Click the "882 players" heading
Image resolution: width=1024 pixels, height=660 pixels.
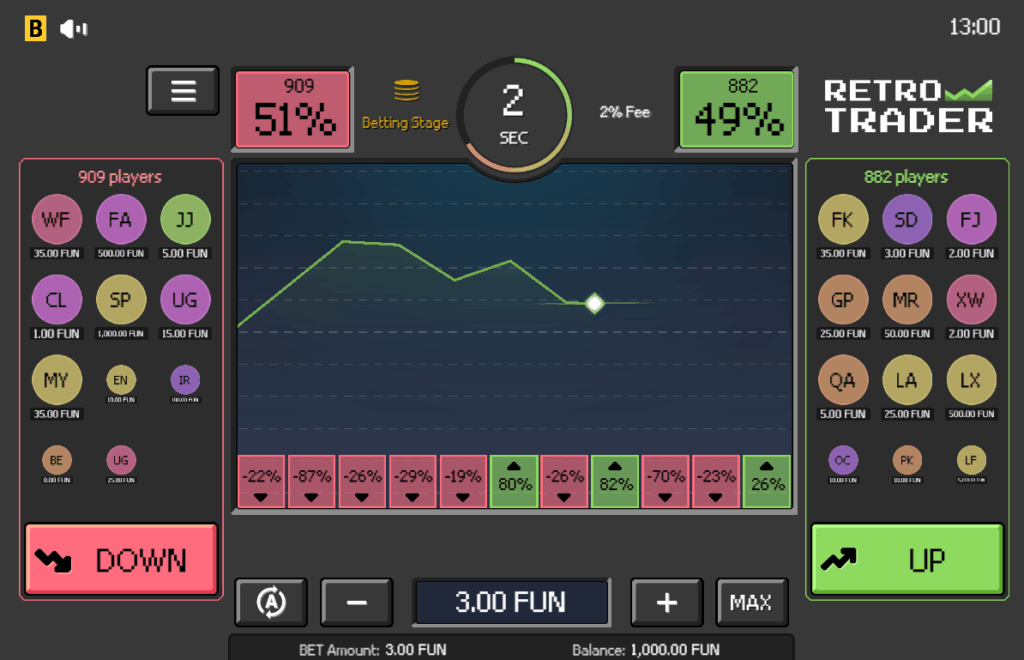(x=906, y=177)
